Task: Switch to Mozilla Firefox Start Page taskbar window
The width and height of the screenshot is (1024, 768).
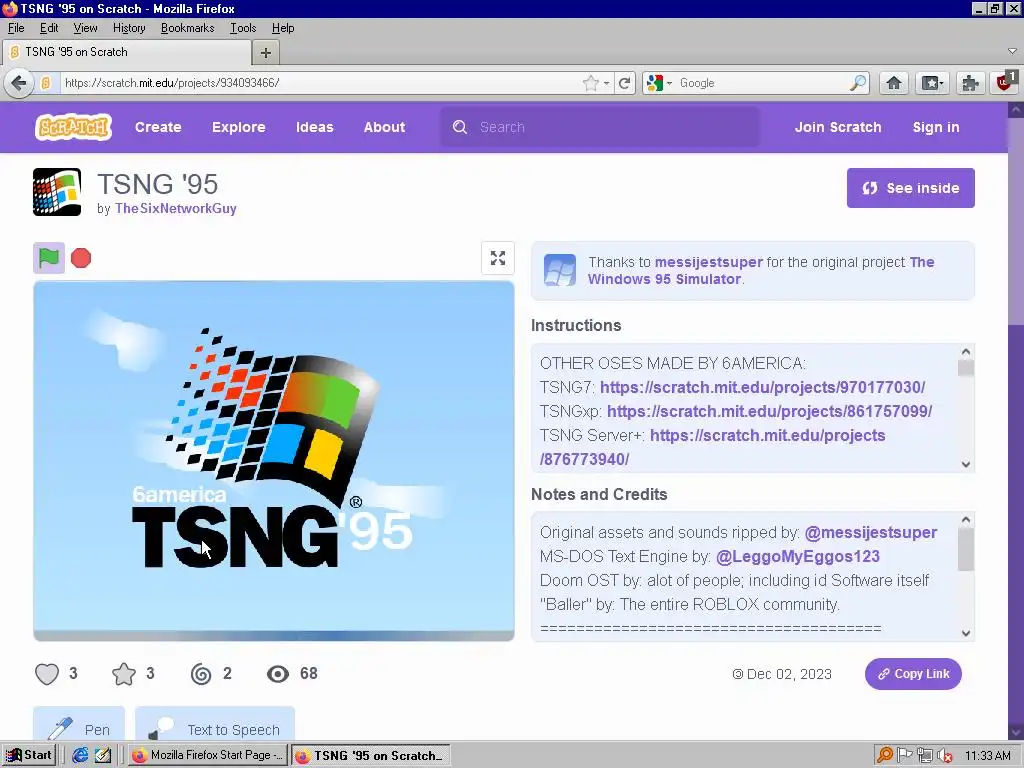Action: [x=208, y=756]
